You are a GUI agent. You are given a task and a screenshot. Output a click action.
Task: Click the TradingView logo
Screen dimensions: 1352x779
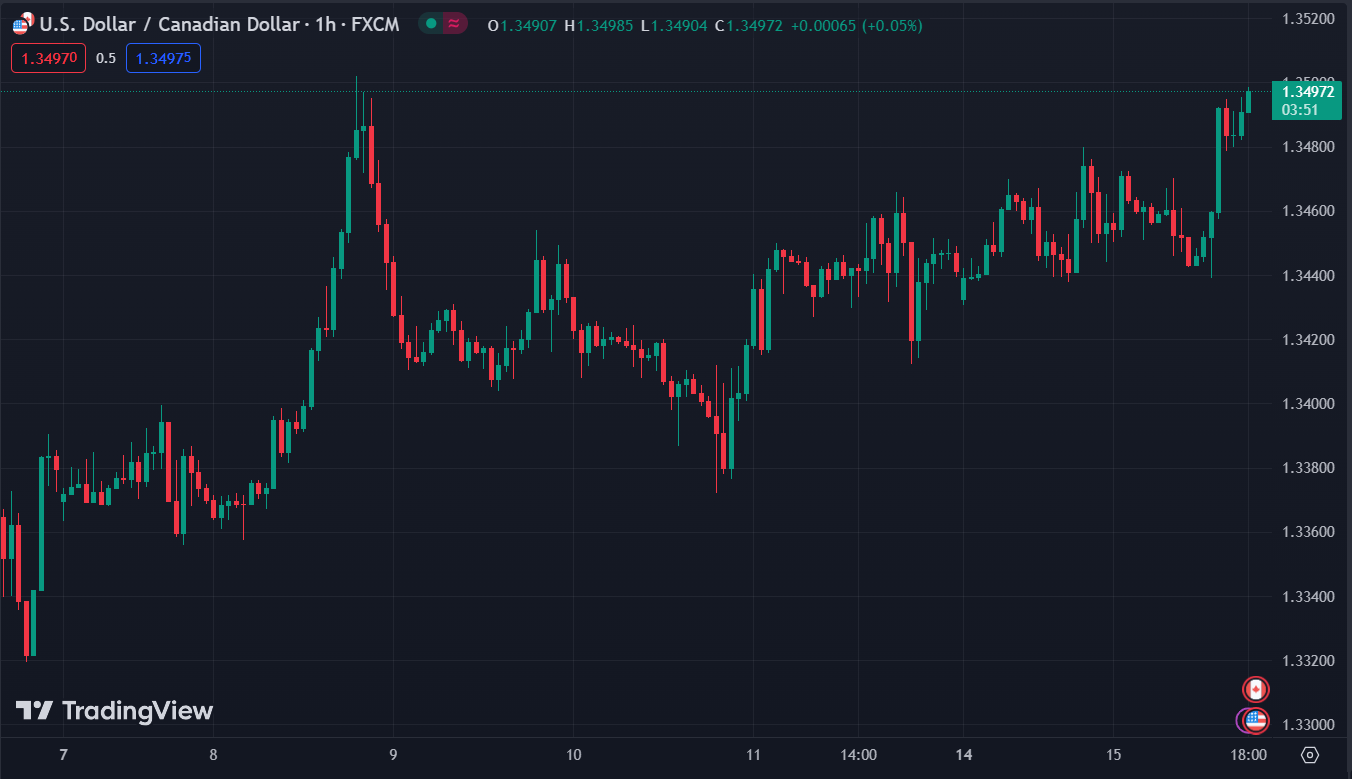tap(114, 711)
